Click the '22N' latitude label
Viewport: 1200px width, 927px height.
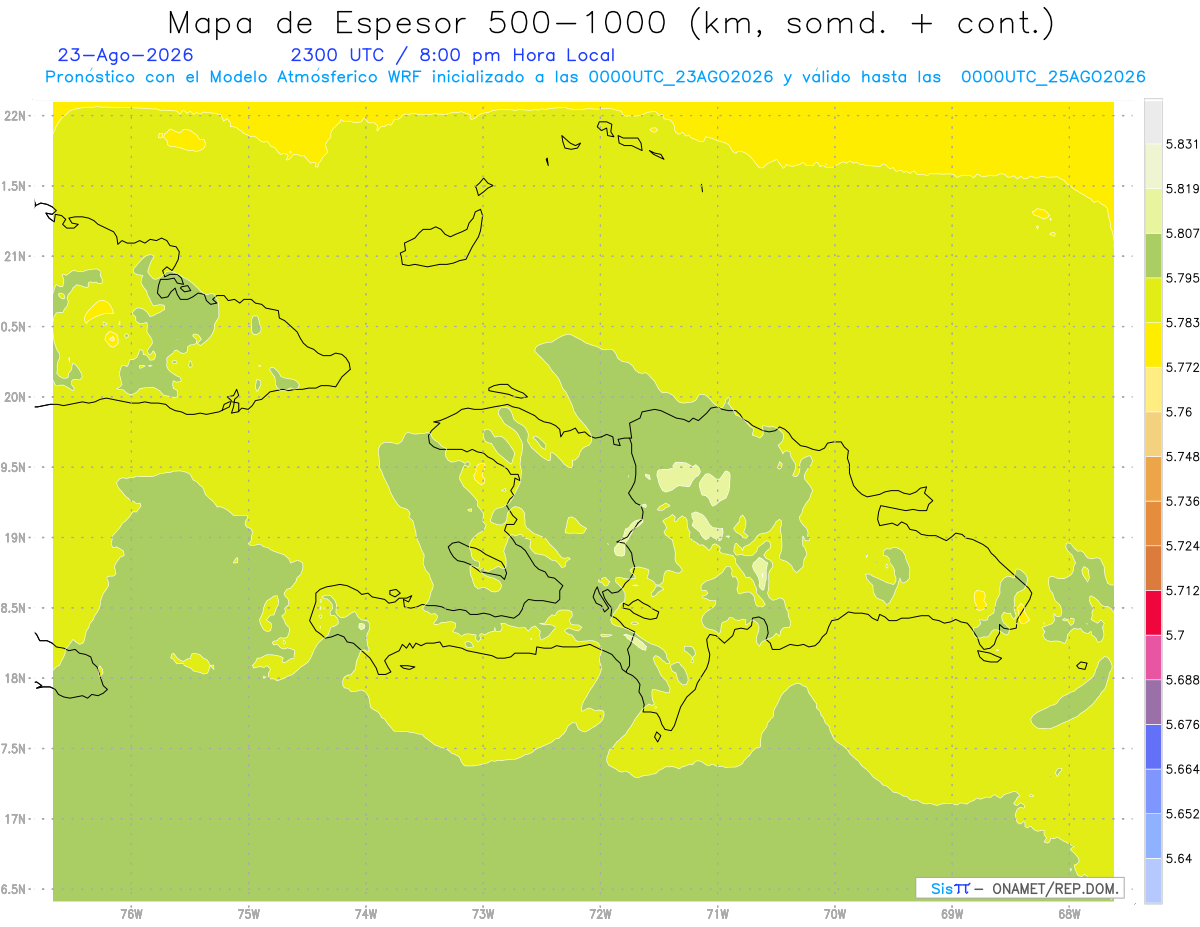click(17, 116)
